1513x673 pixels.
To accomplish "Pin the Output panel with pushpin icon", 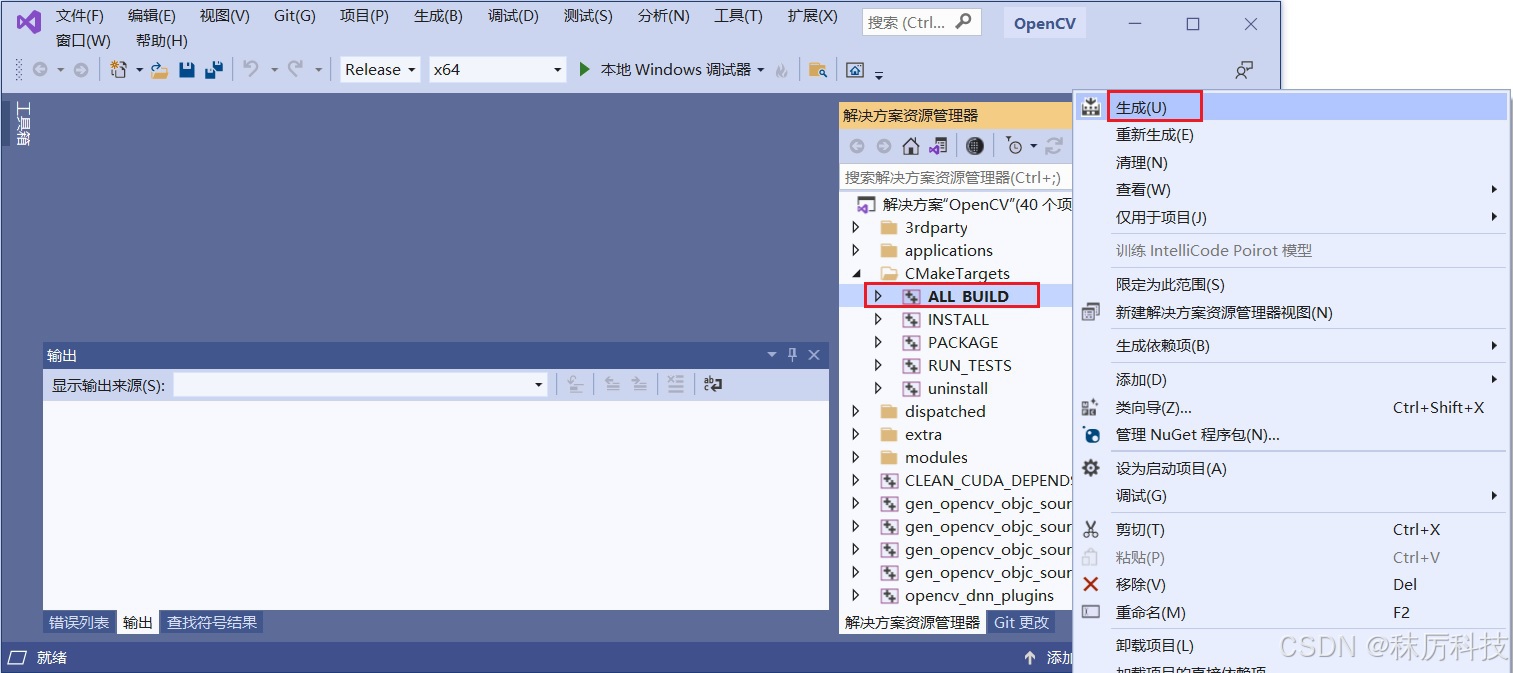I will [x=793, y=355].
